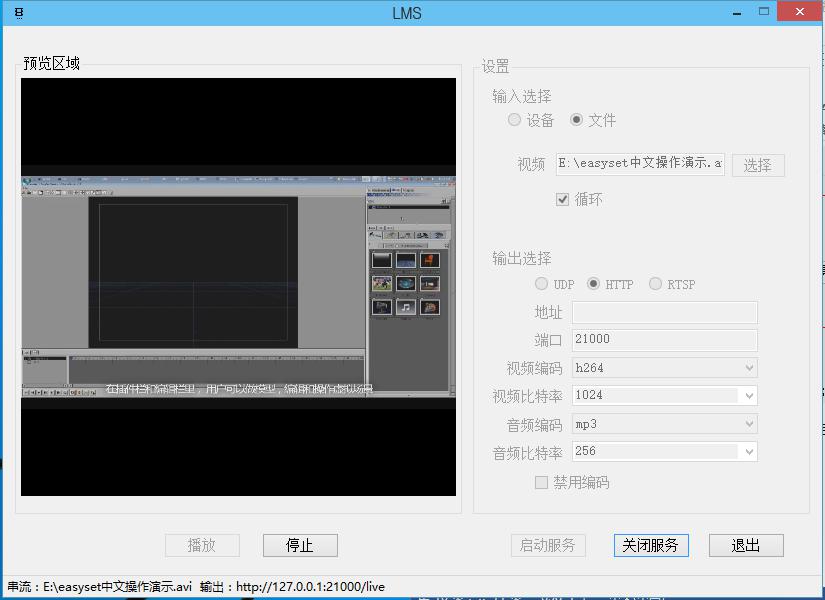825x600 pixels.
Task: Close the LMS window
Action: (802, 12)
